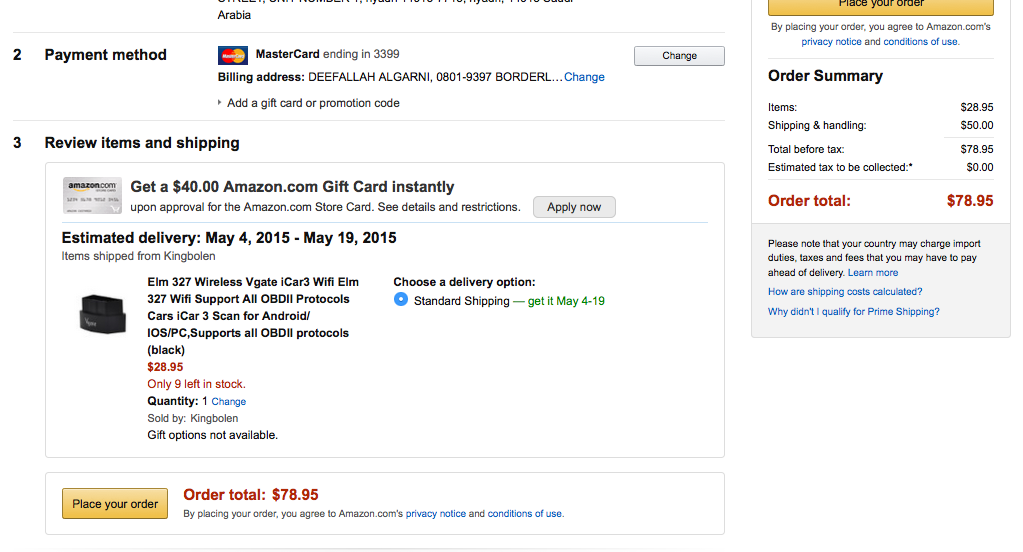Screen dimensions: 1023x552
Task: Open conditions of use in order sidebar
Action: click(x=921, y=42)
